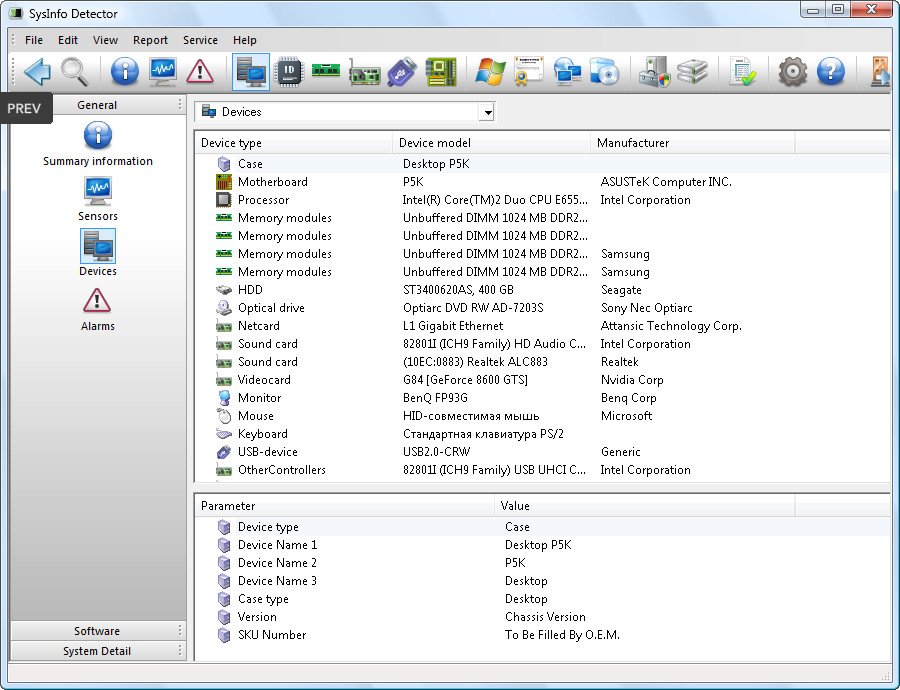Click the software disc box toolbar icon
The width and height of the screenshot is (900, 690).
(604, 72)
